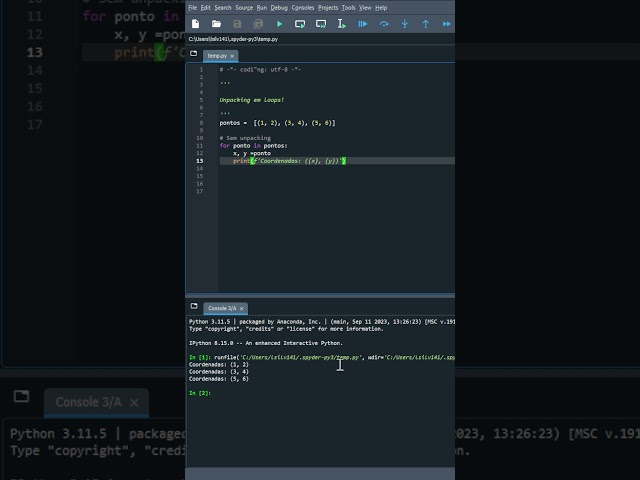
Task: Open the Edit menu
Action: pyautogui.click(x=206, y=8)
